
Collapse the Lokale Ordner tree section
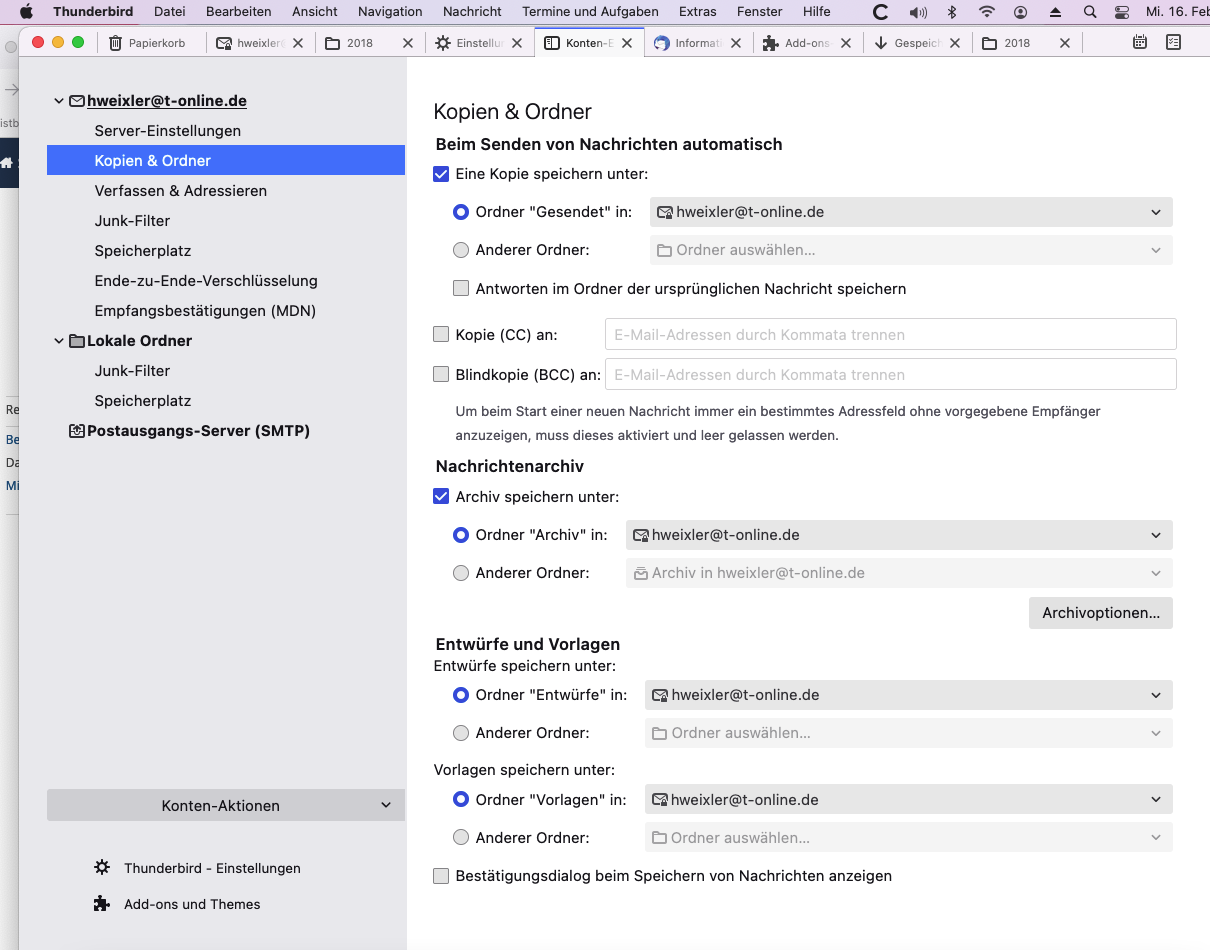pyautogui.click(x=59, y=341)
